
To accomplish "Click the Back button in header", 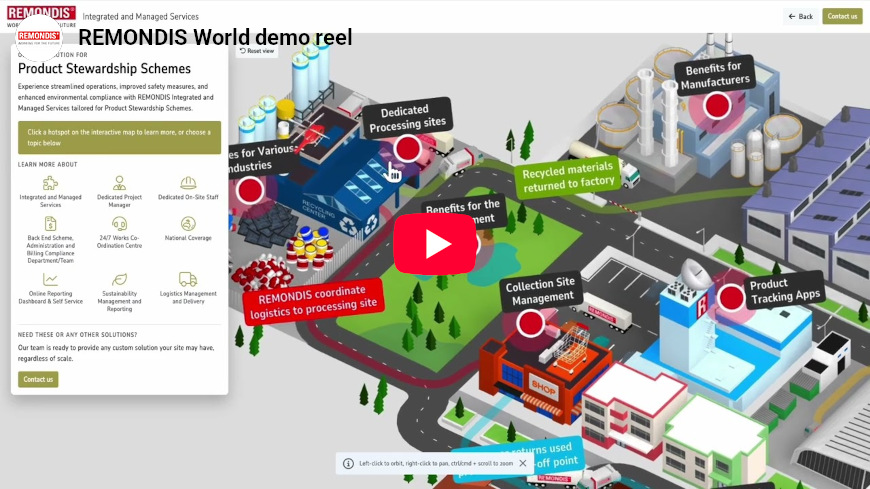I will pyautogui.click(x=800, y=16).
